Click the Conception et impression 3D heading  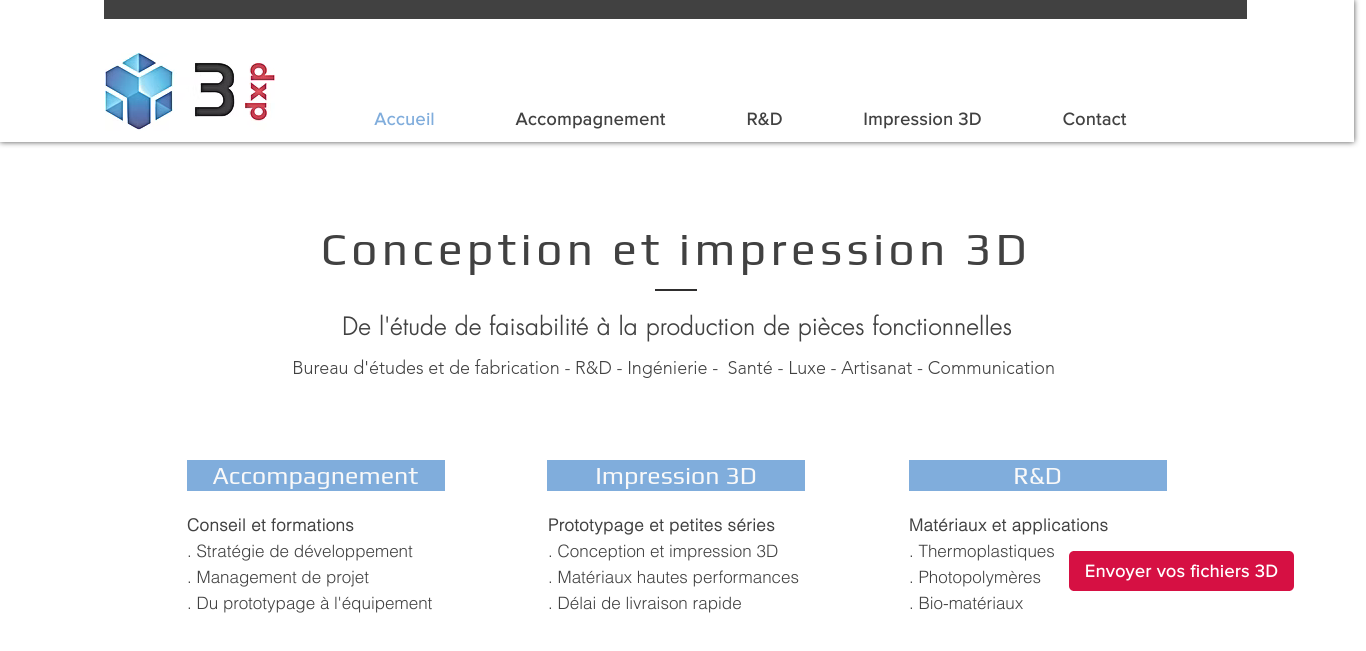pos(675,250)
